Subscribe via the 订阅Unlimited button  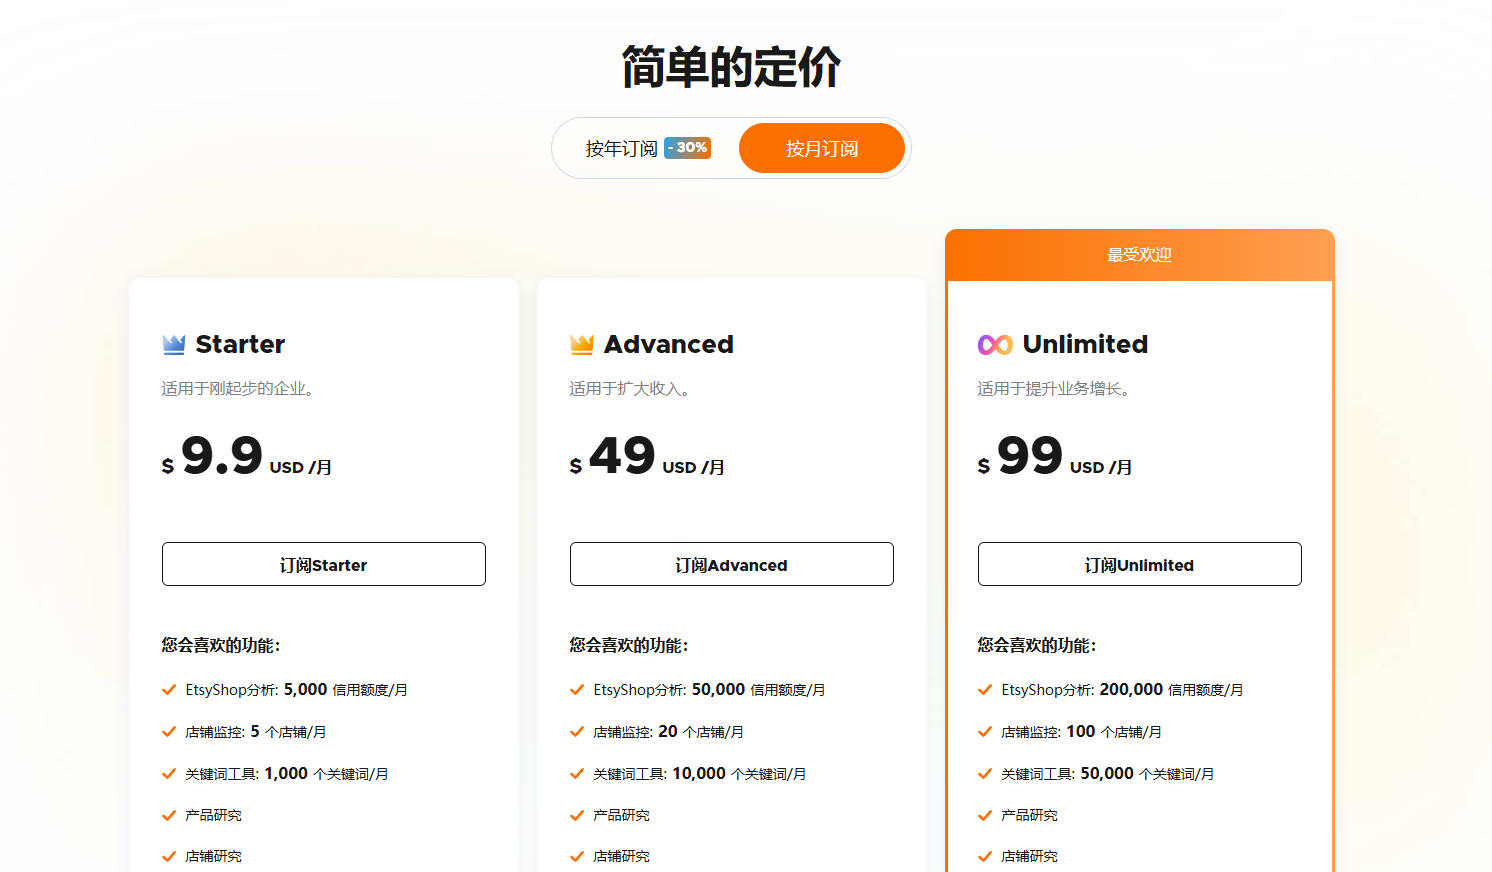1140,564
